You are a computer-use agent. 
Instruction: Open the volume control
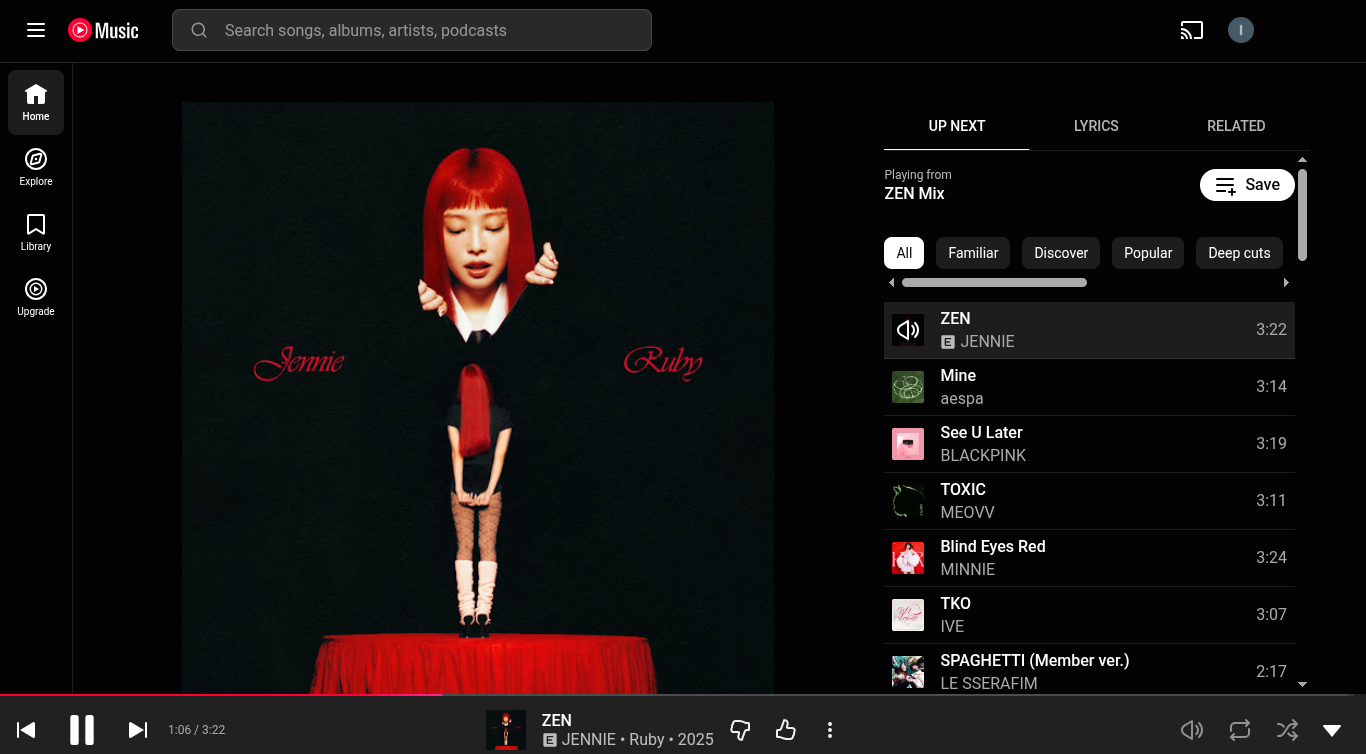[x=1191, y=730]
